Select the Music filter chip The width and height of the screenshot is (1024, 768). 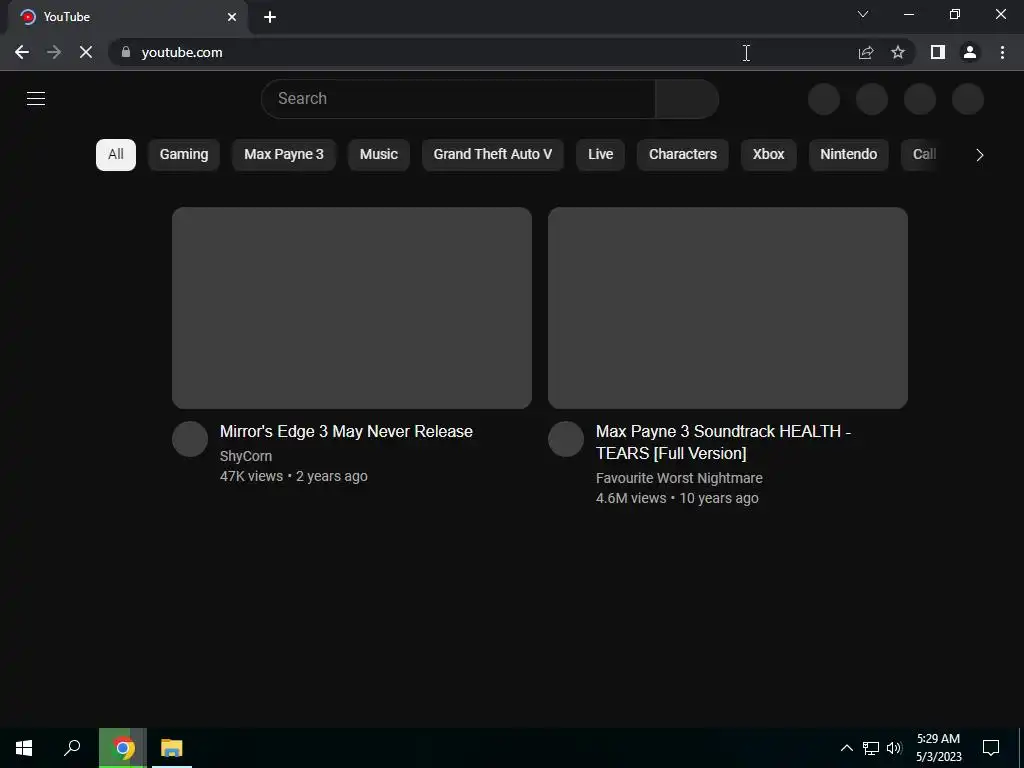click(379, 155)
